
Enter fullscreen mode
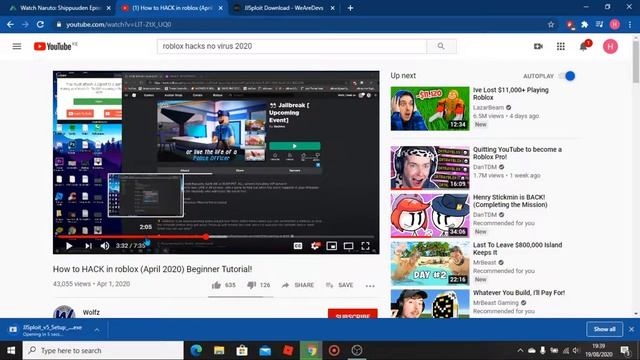[365, 246]
